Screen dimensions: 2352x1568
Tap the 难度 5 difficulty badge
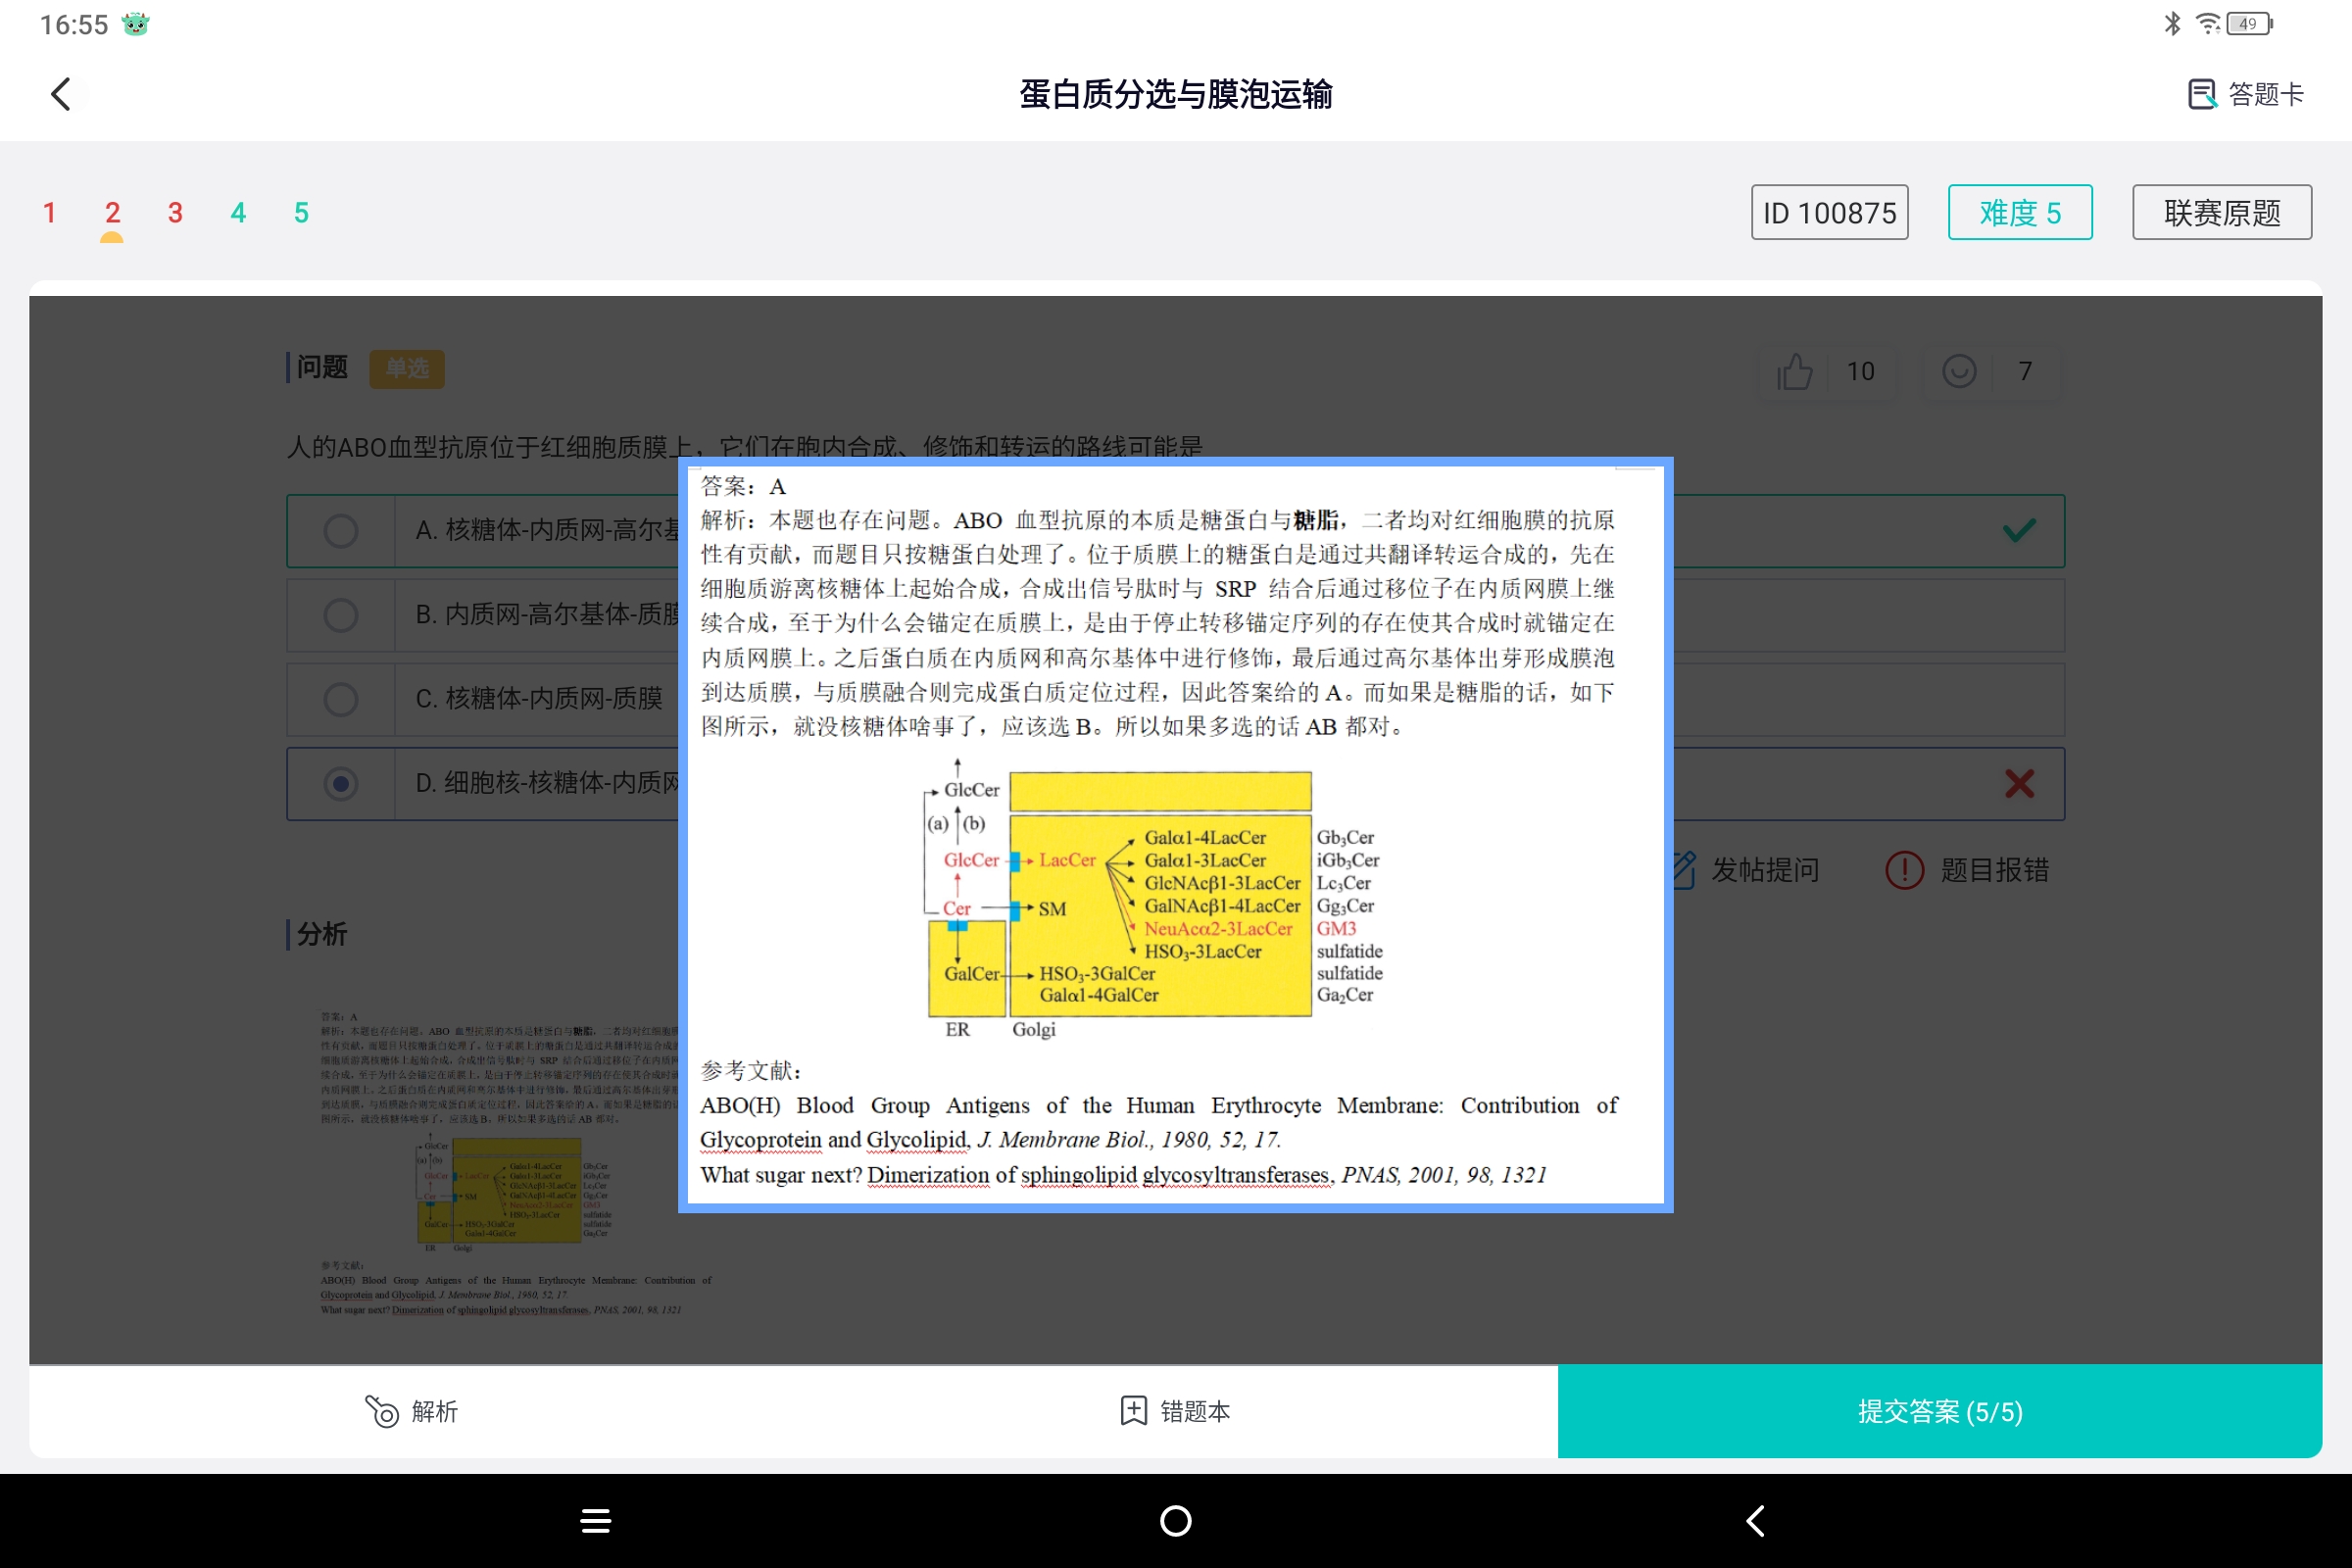[x=2019, y=212]
